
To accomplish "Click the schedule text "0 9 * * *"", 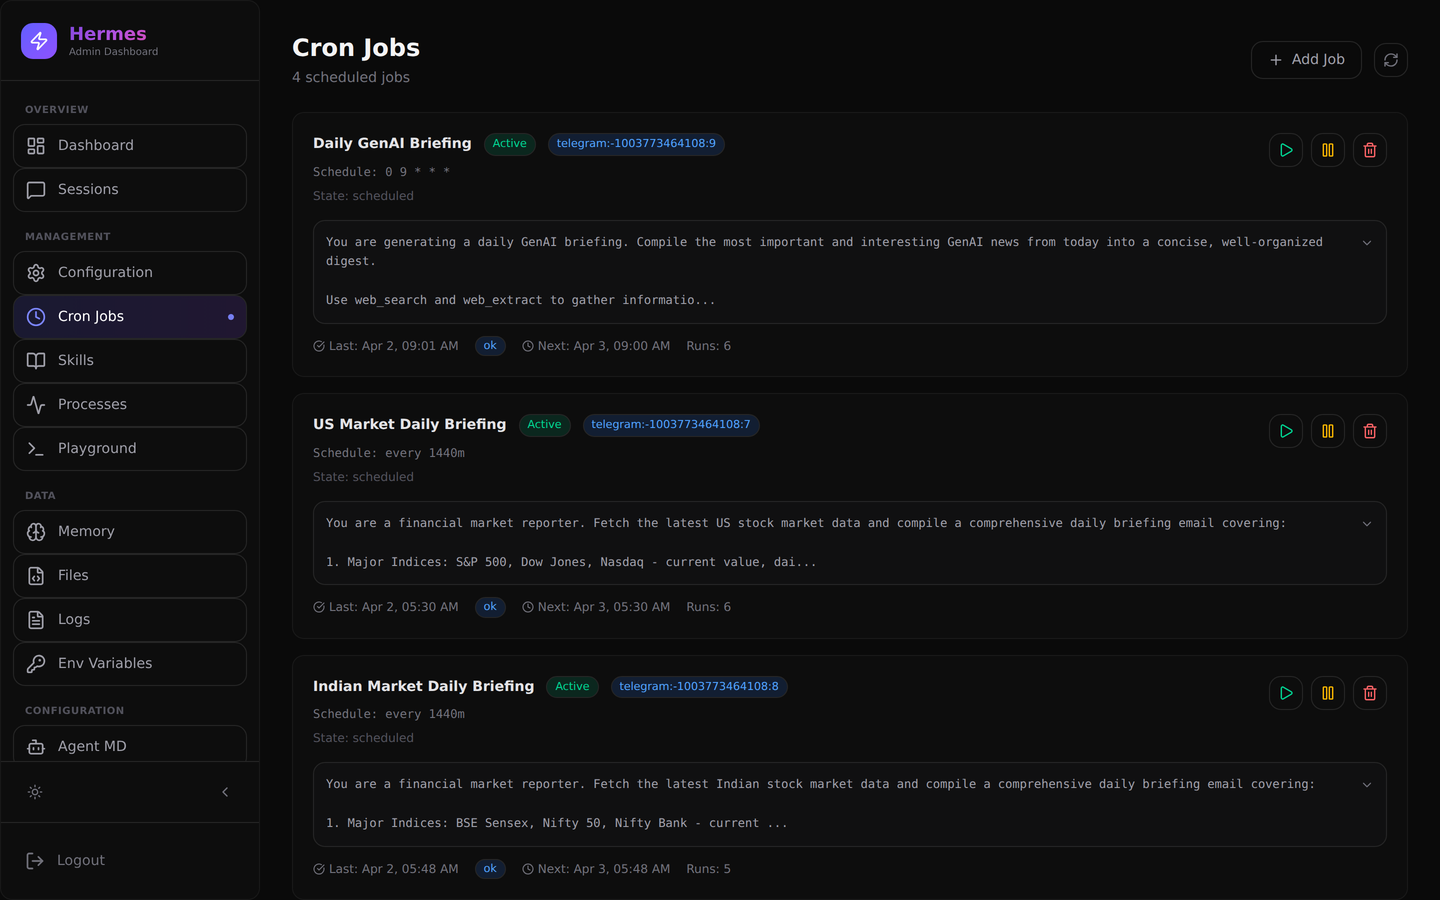I will (x=418, y=172).
